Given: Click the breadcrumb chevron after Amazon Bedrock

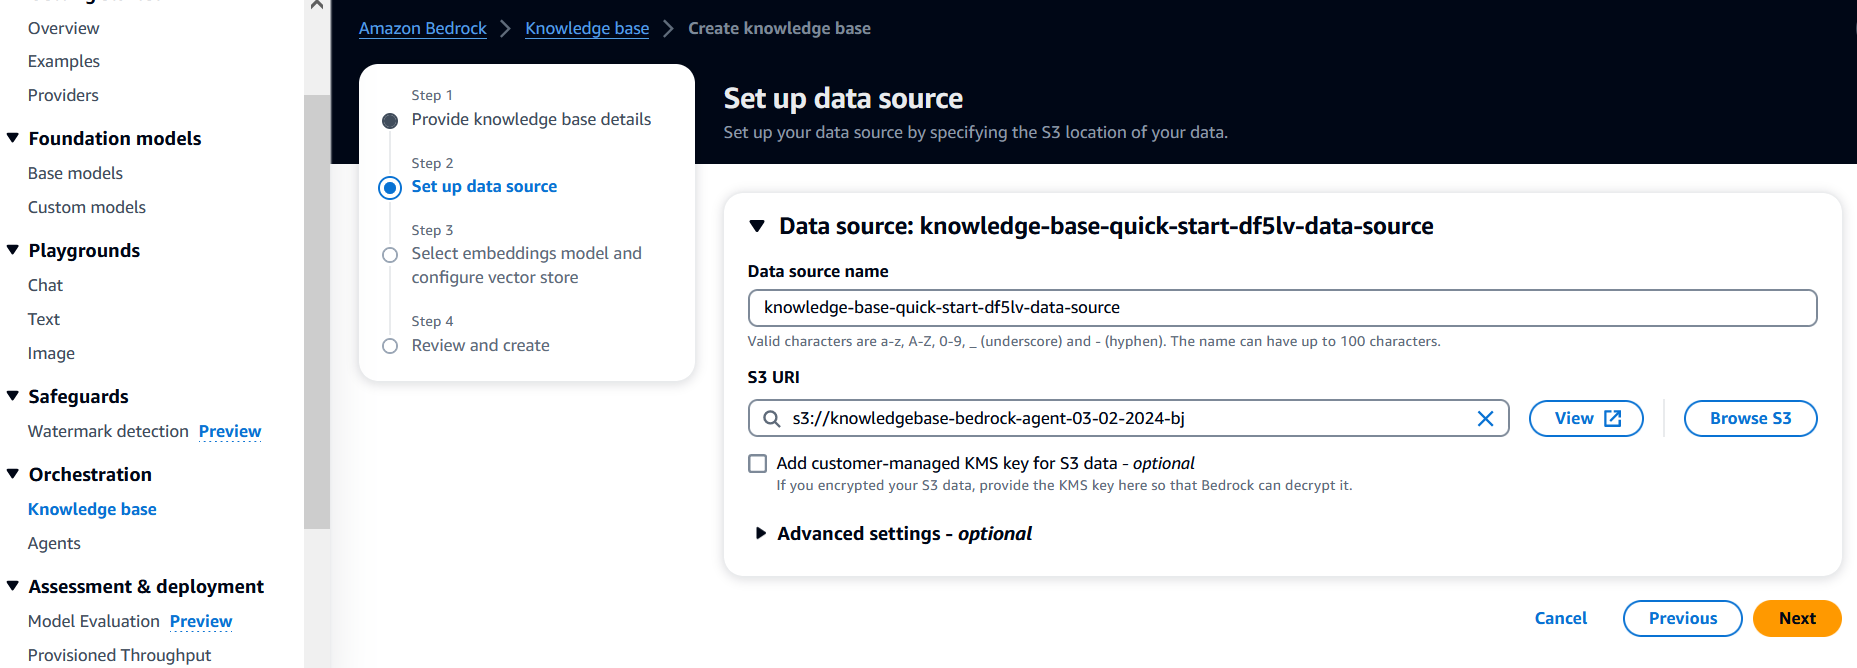Looking at the screenshot, I should click(x=505, y=29).
